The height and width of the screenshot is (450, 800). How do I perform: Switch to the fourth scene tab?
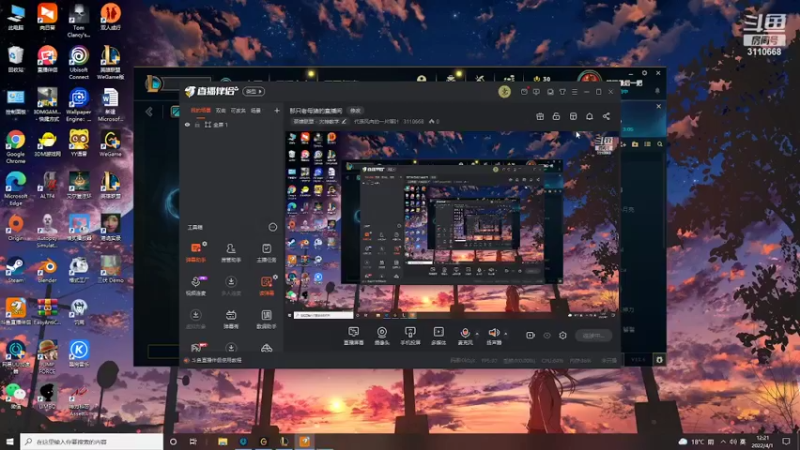click(256, 110)
